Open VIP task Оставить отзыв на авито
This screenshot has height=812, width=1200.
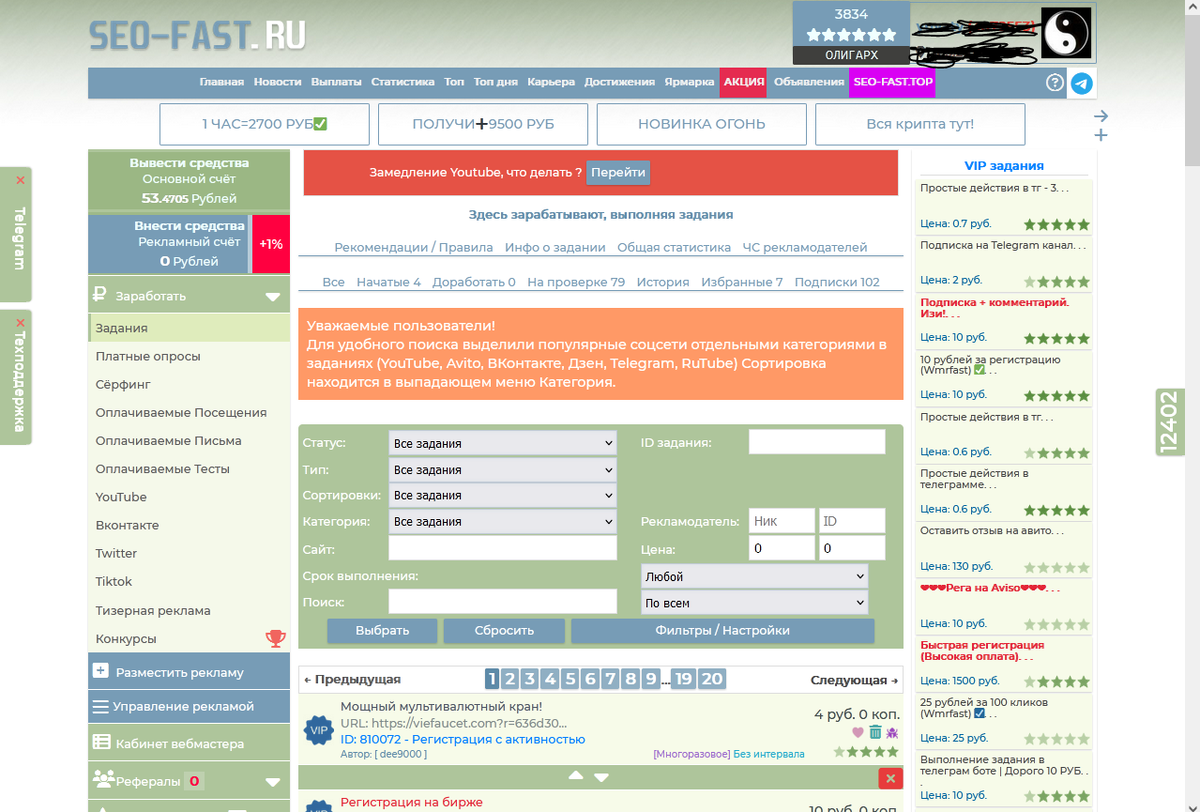click(992, 530)
